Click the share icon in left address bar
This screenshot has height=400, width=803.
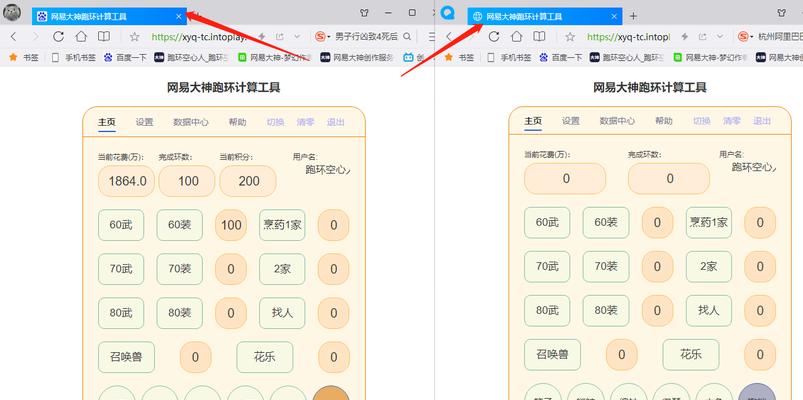(280, 37)
